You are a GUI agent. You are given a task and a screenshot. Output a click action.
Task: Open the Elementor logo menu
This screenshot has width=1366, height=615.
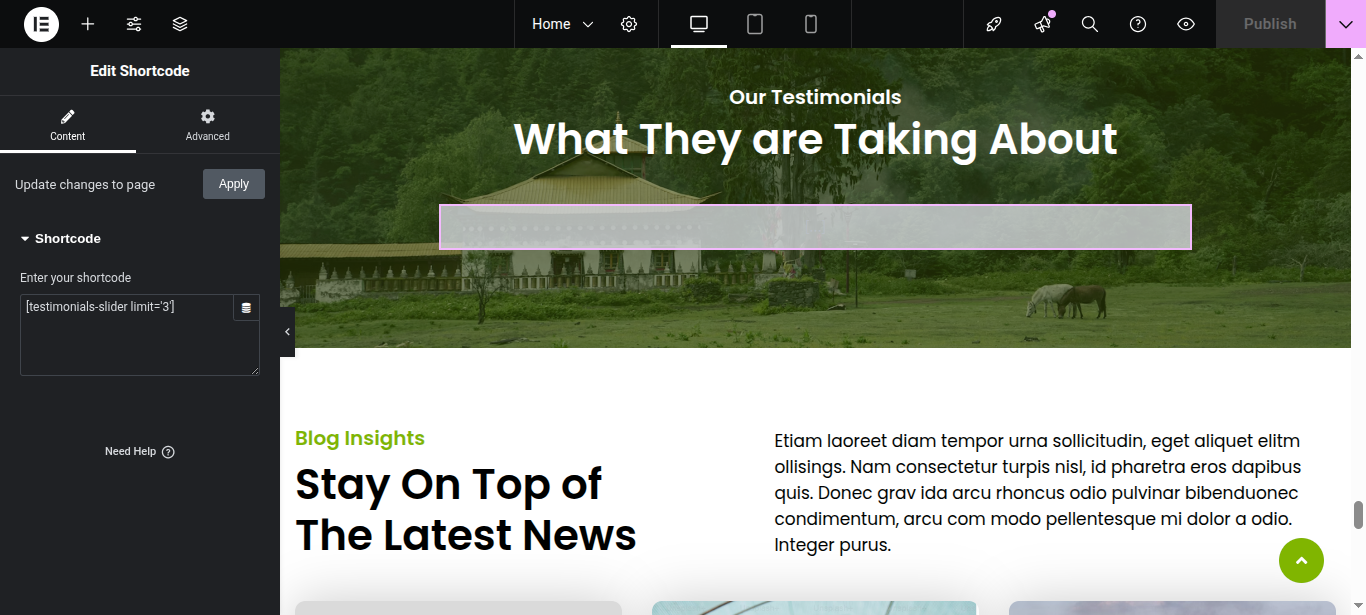click(41, 24)
